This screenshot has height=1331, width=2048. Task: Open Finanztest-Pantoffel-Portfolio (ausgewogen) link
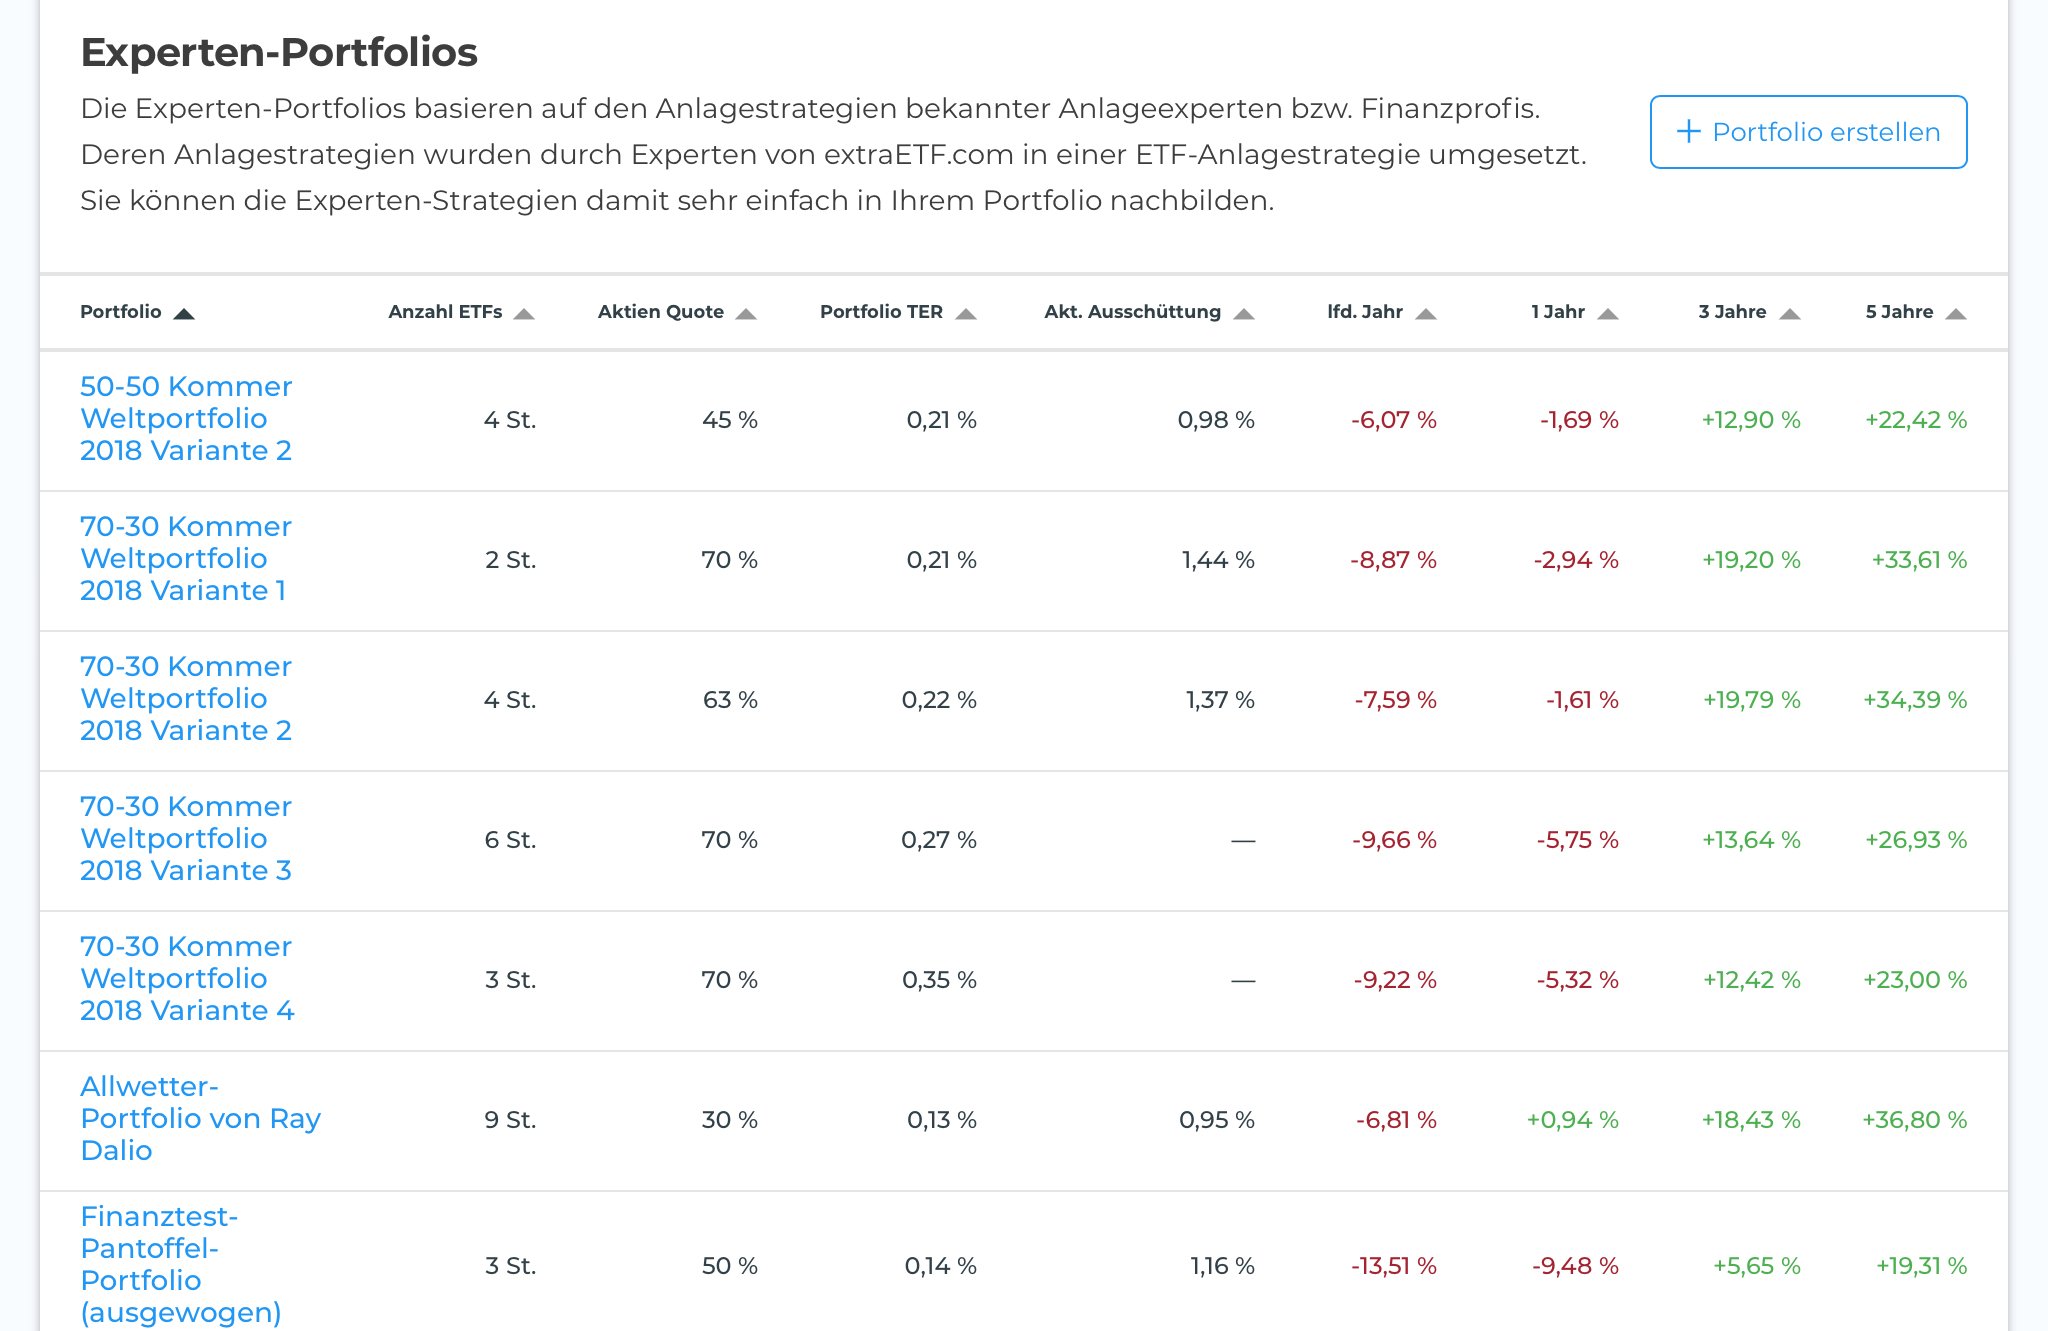click(x=180, y=1265)
